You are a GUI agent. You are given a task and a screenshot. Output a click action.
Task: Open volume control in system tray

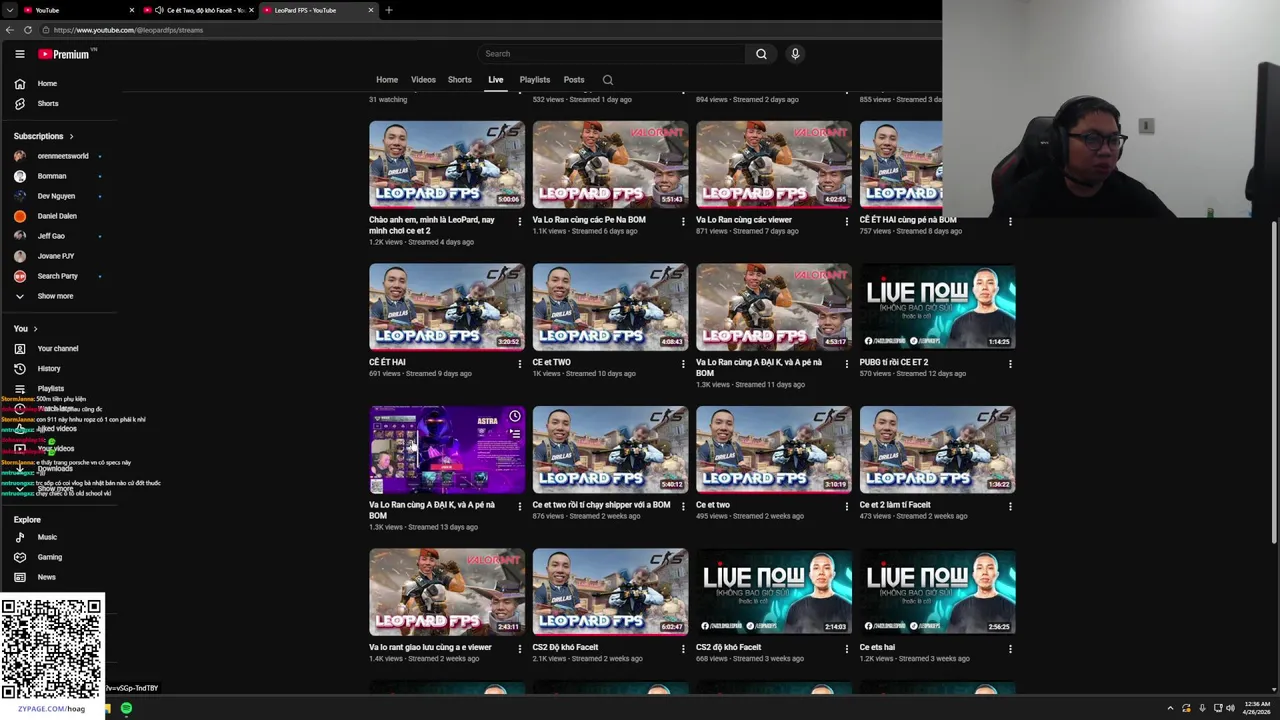[x=1230, y=708]
